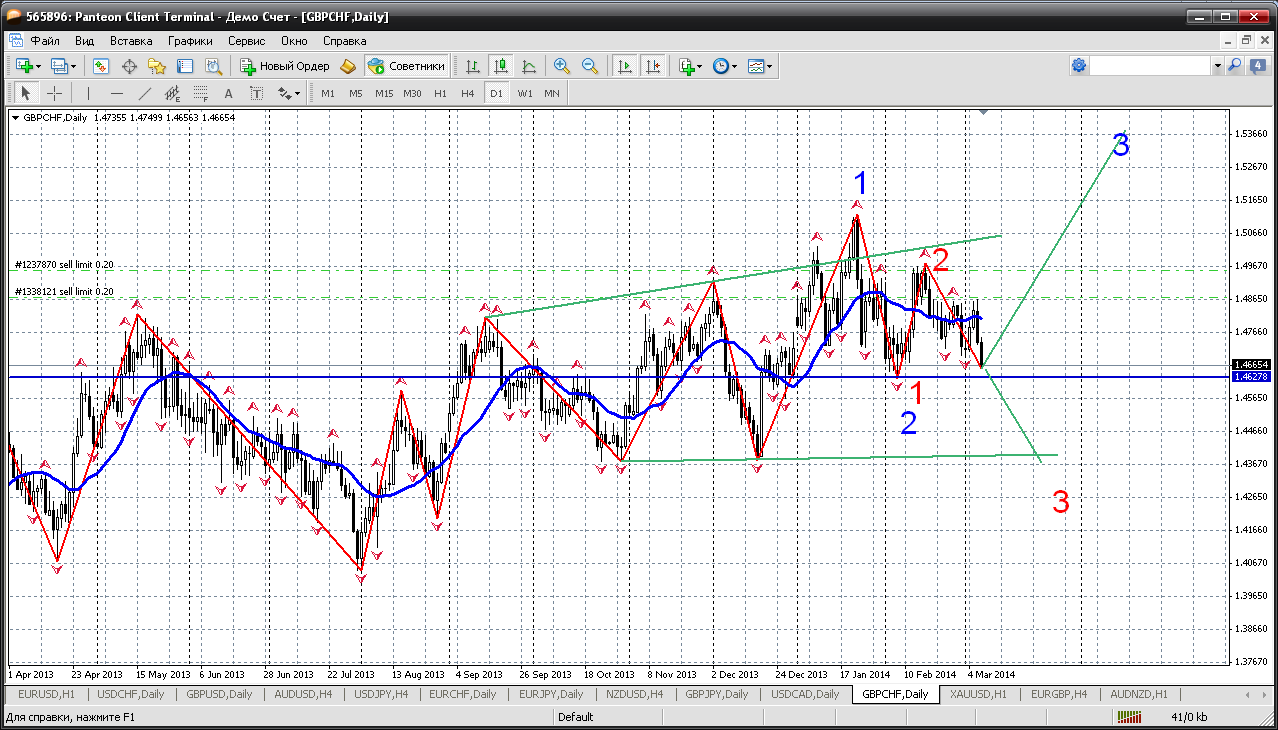Select the Crosshair cursor tool

coord(54,93)
